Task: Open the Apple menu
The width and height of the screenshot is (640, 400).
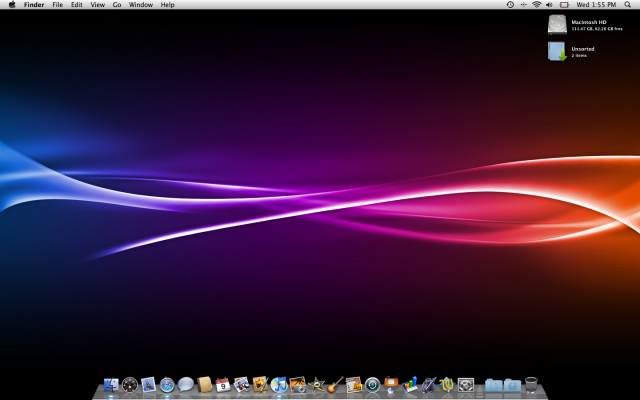Action: [12, 5]
